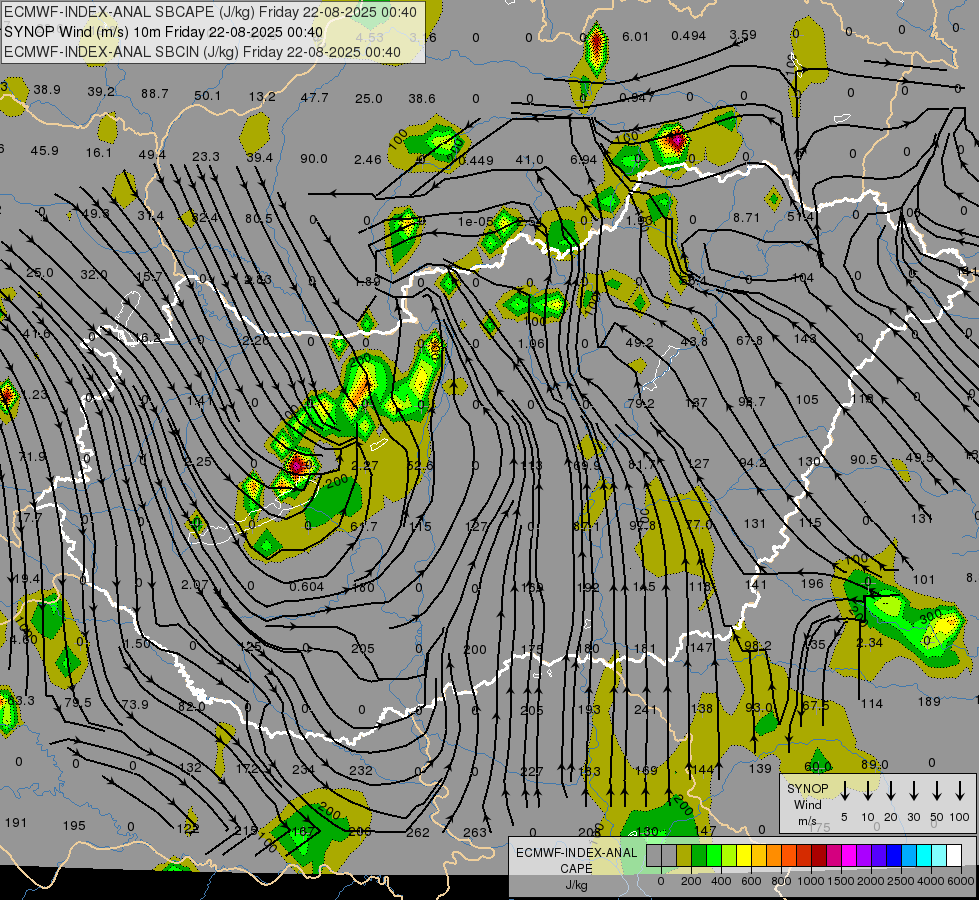The image size is (979, 900).
Task: Click the map value '90.0'
Action: coord(314,159)
